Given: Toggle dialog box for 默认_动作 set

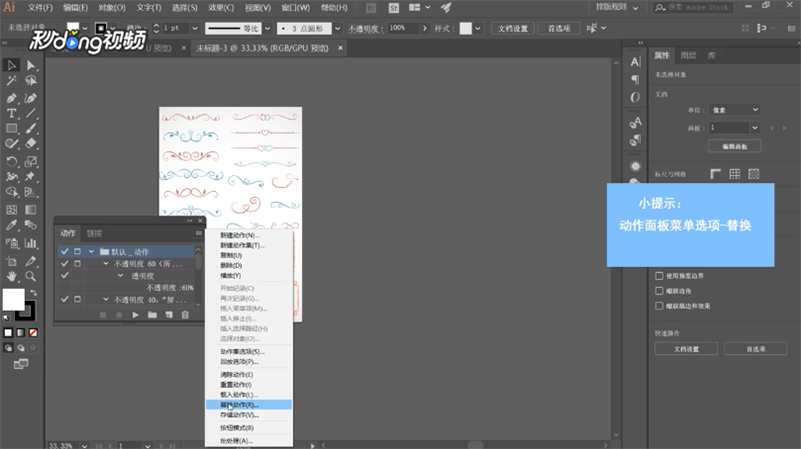Looking at the screenshot, I should (77, 251).
